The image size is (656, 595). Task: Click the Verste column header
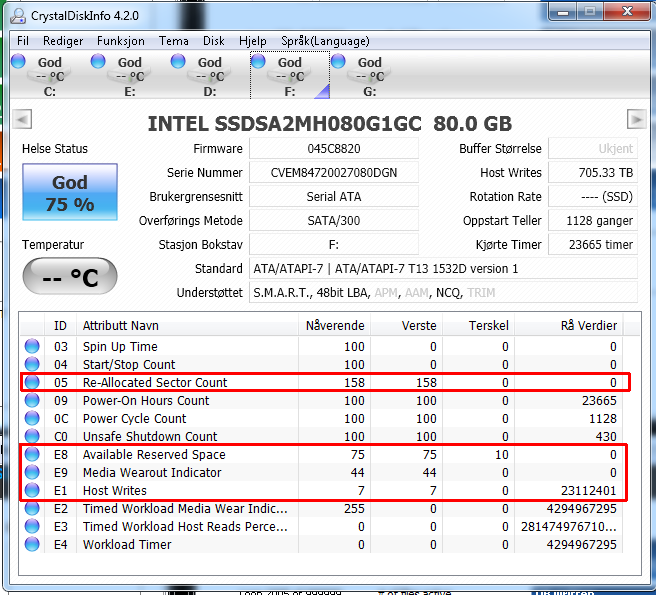pyautogui.click(x=407, y=326)
